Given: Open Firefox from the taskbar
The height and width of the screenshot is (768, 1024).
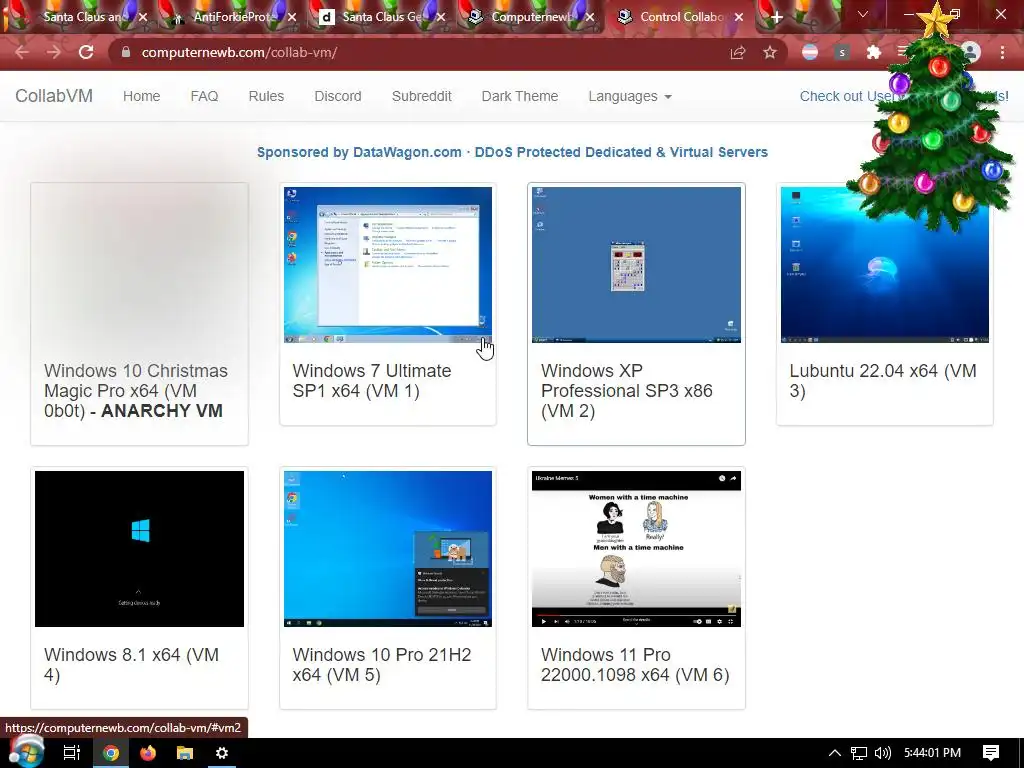Looking at the screenshot, I should click(x=148, y=753).
